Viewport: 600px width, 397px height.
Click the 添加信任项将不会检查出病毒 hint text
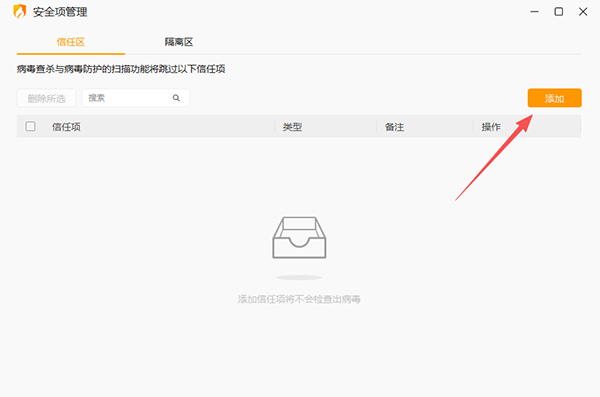pos(299,299)
